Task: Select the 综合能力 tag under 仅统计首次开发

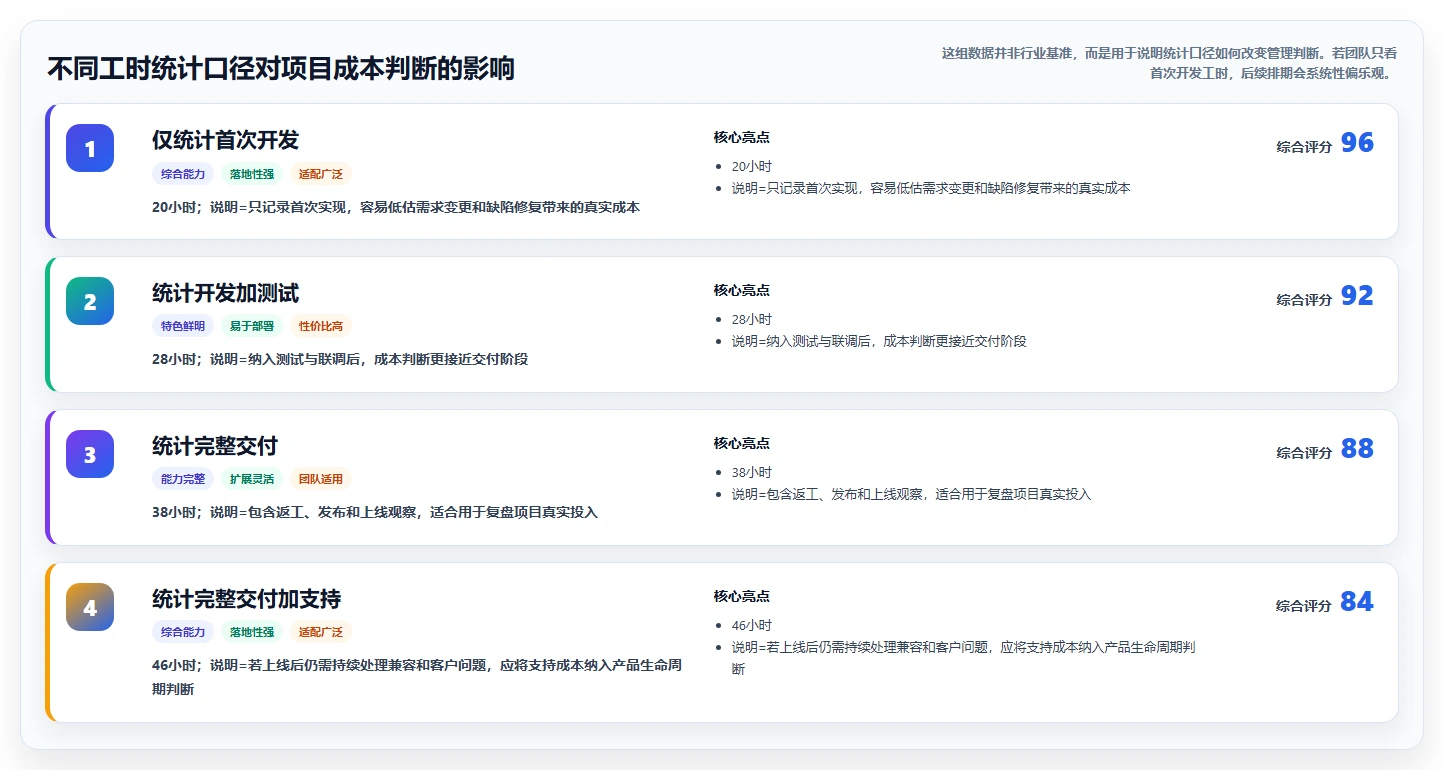Action: pyautogui.click(x=183, y=174)
